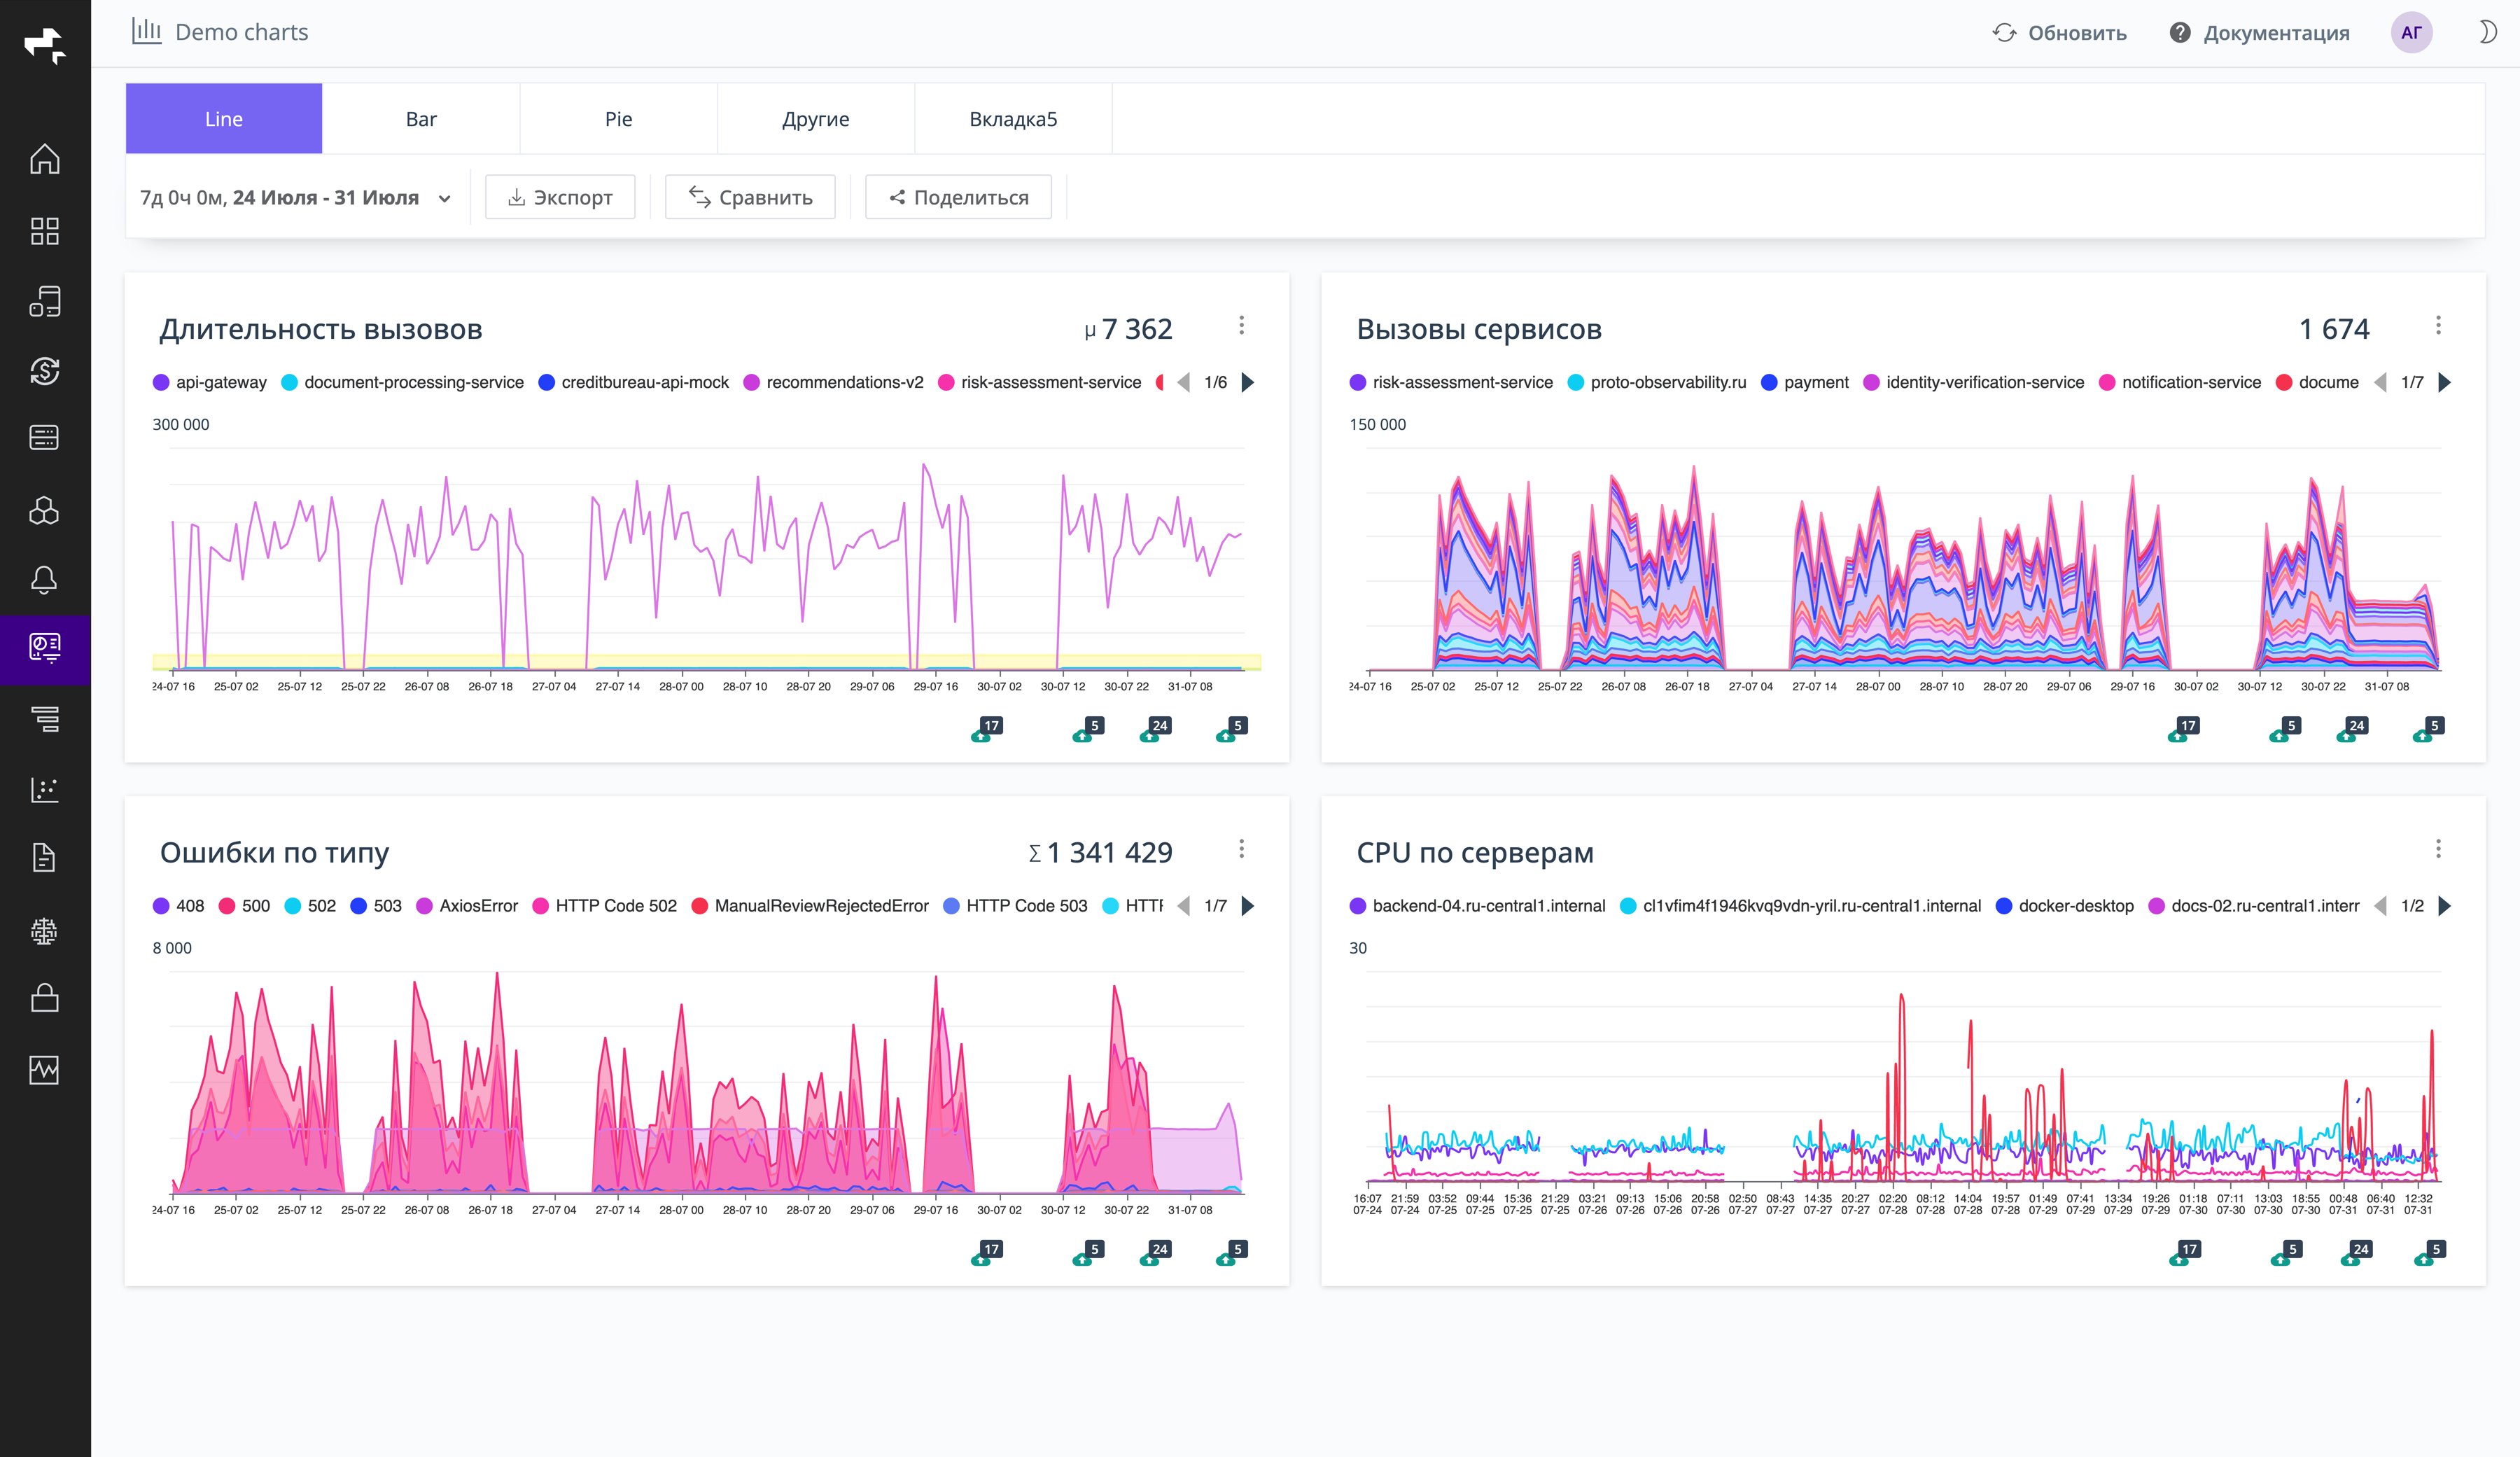Viewport: 2520px width, 1457px height.
Task: Open the options menu for Ошибки по типу
Action: tap(1242, 849)
